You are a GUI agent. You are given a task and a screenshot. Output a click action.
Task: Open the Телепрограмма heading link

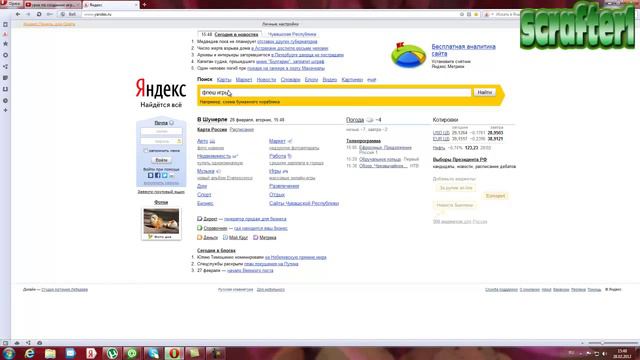click(363, 141)
